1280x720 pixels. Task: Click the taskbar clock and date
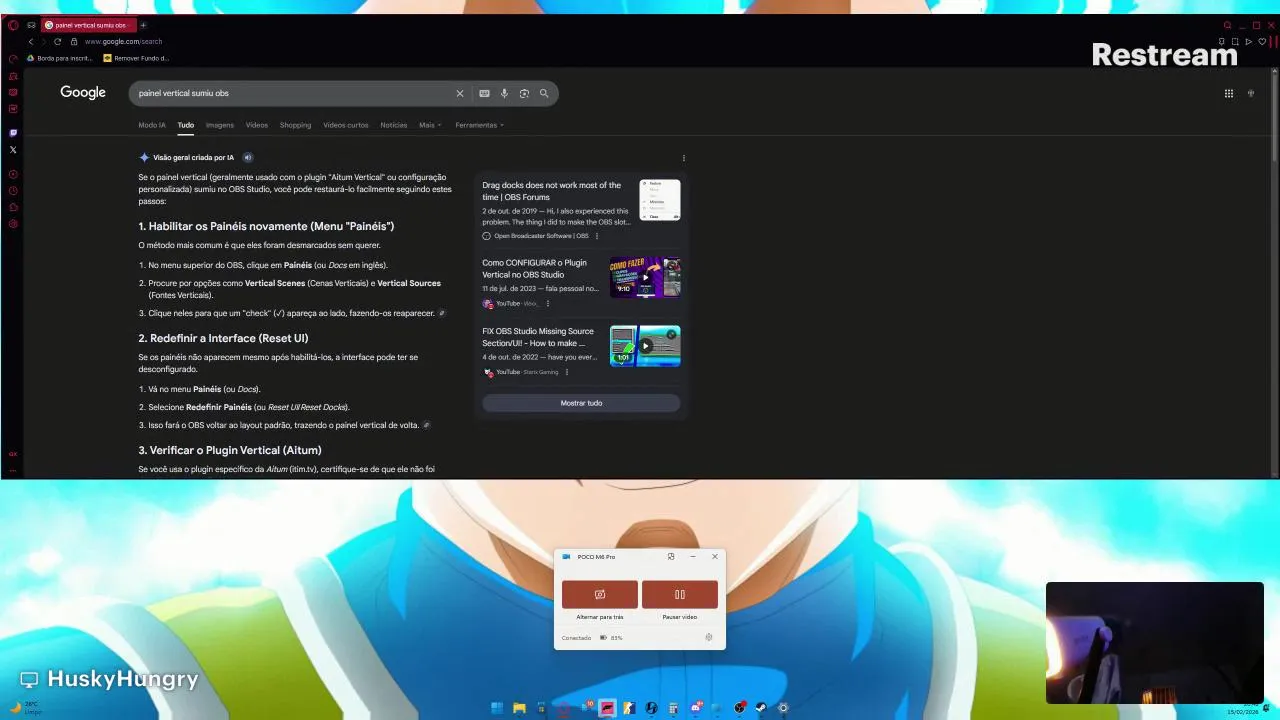[1244, 708]
